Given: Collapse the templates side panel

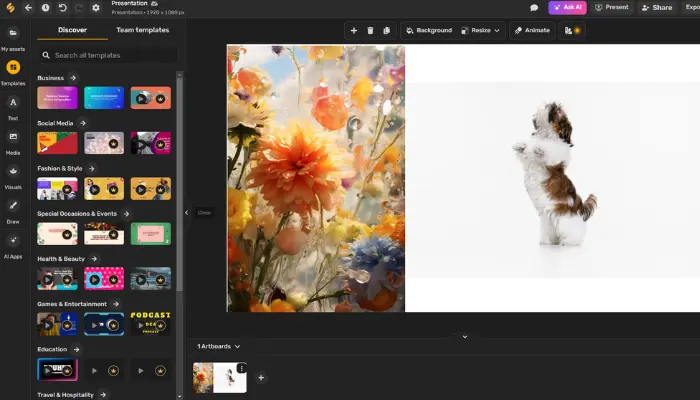Looking at the screenshot, I should [186, 212].
